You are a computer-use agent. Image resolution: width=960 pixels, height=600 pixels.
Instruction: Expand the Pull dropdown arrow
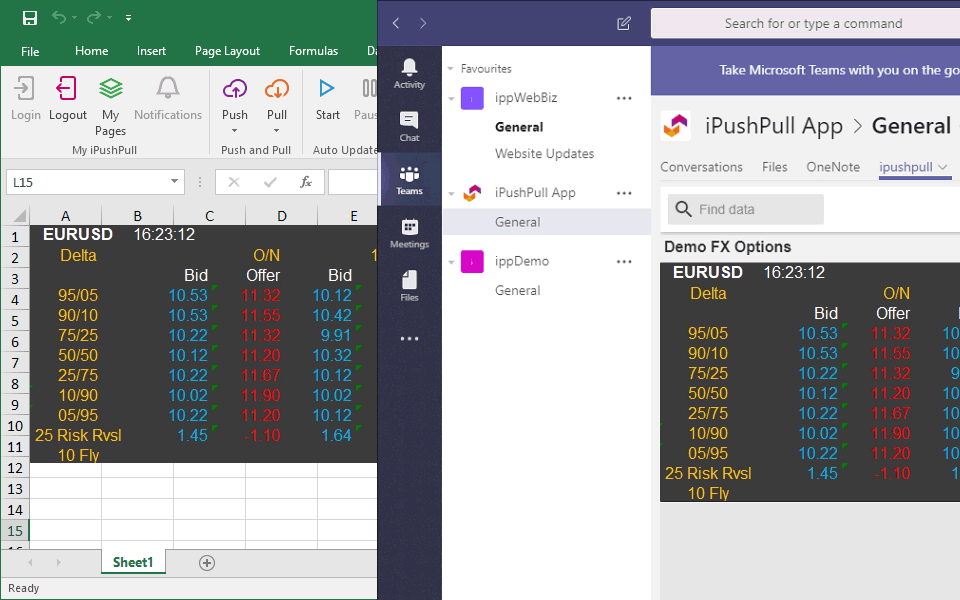(277, 130)
